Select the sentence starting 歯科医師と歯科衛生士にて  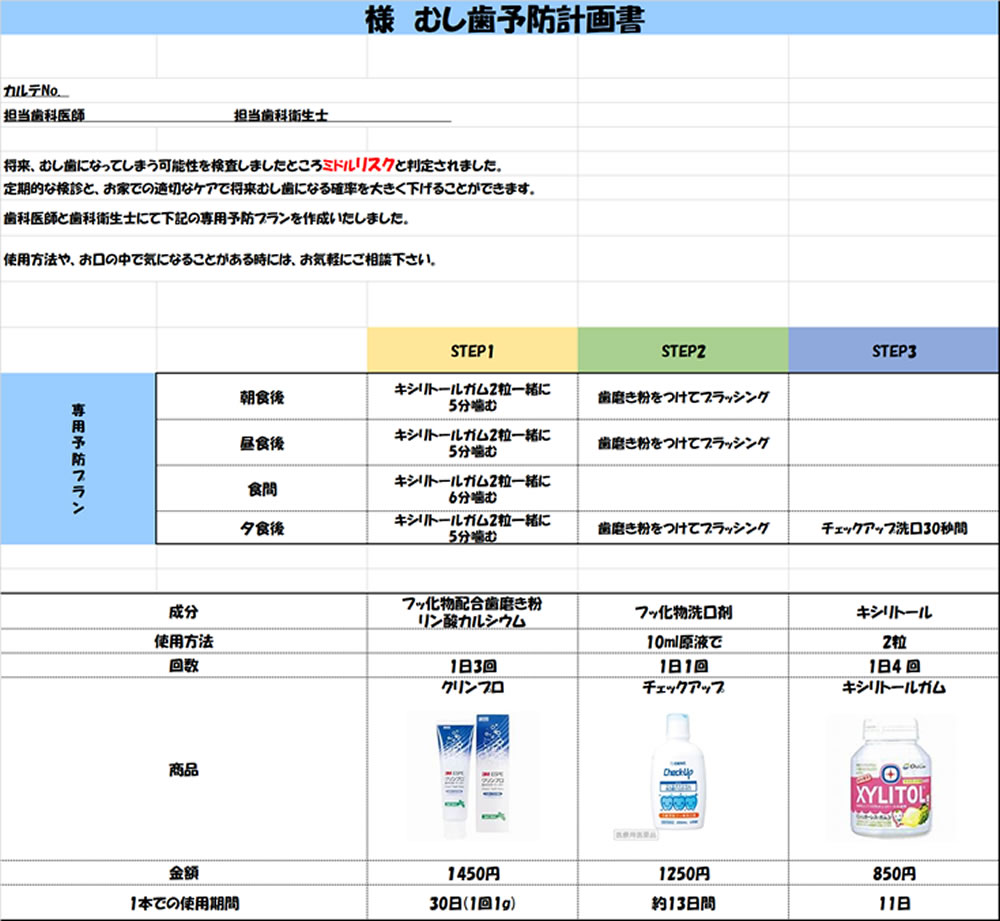point(206,219)
